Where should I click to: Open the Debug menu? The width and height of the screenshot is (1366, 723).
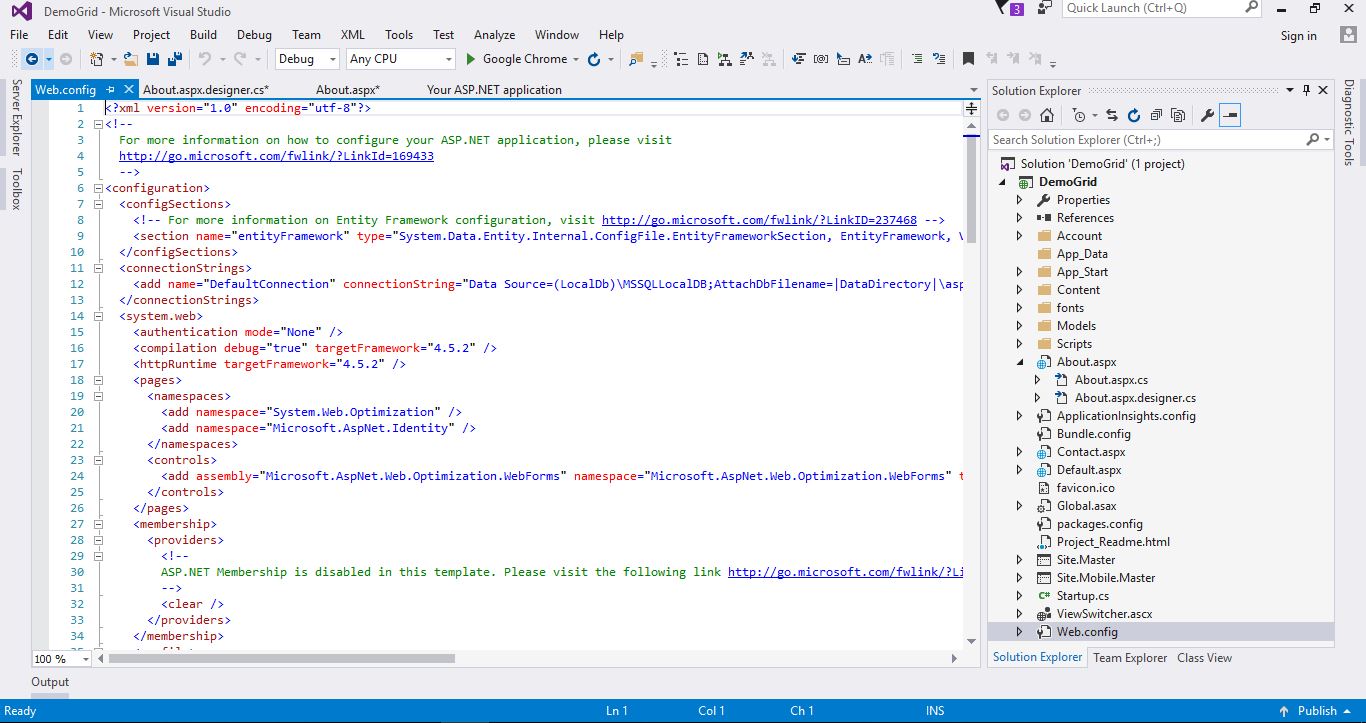pos(254,35)
